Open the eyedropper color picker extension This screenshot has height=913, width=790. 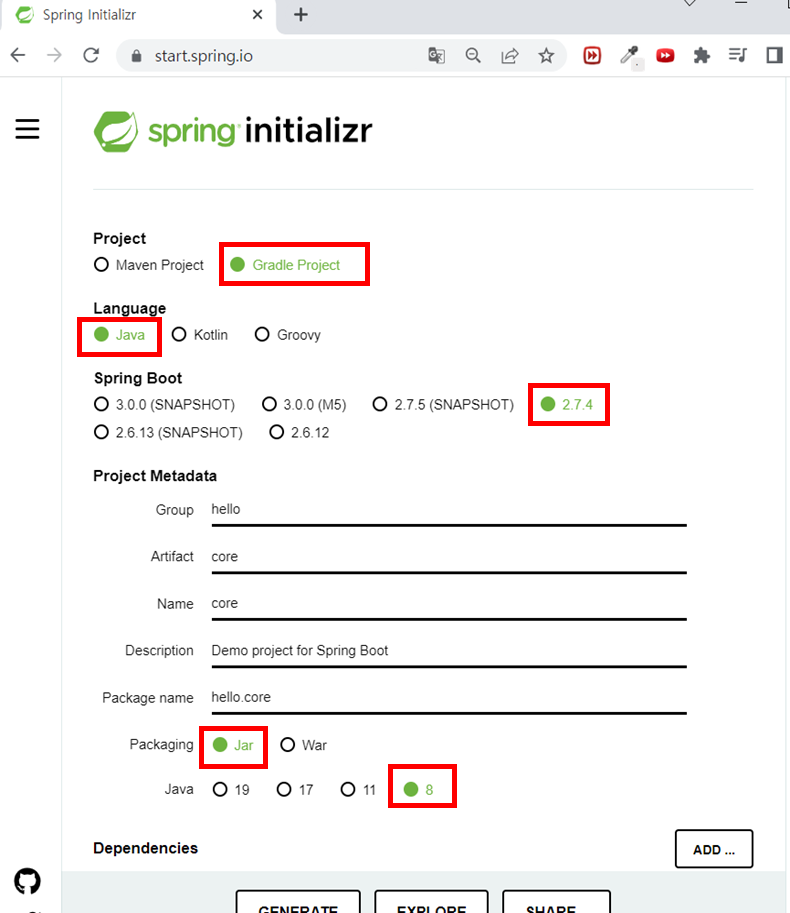pyautogui.click(x=629, y=56)
